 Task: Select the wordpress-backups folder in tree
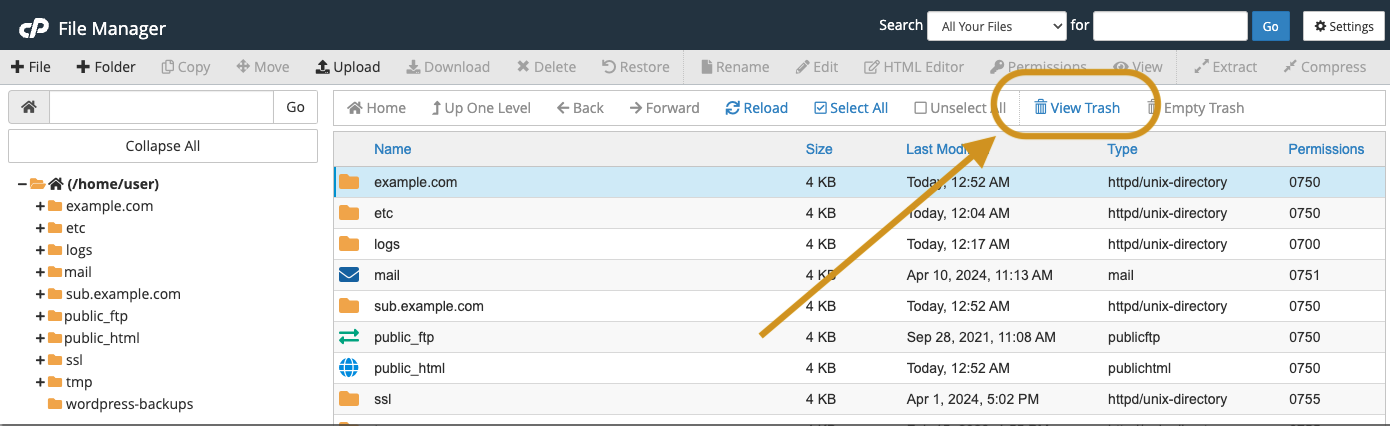[129, 404]
